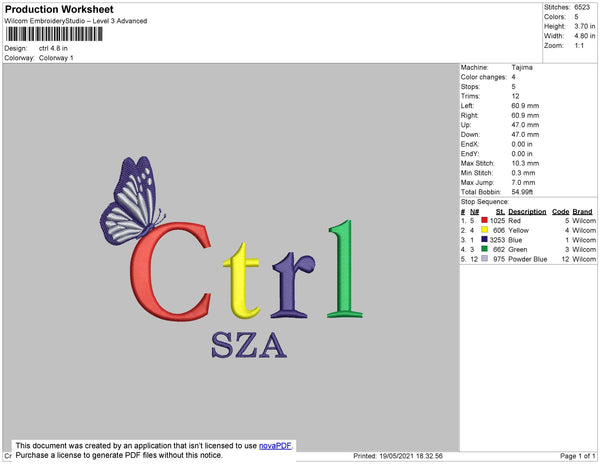Screen dimensions: 600x464
Task: Click the Colors value 5 in header
Action: pos(576,17)
